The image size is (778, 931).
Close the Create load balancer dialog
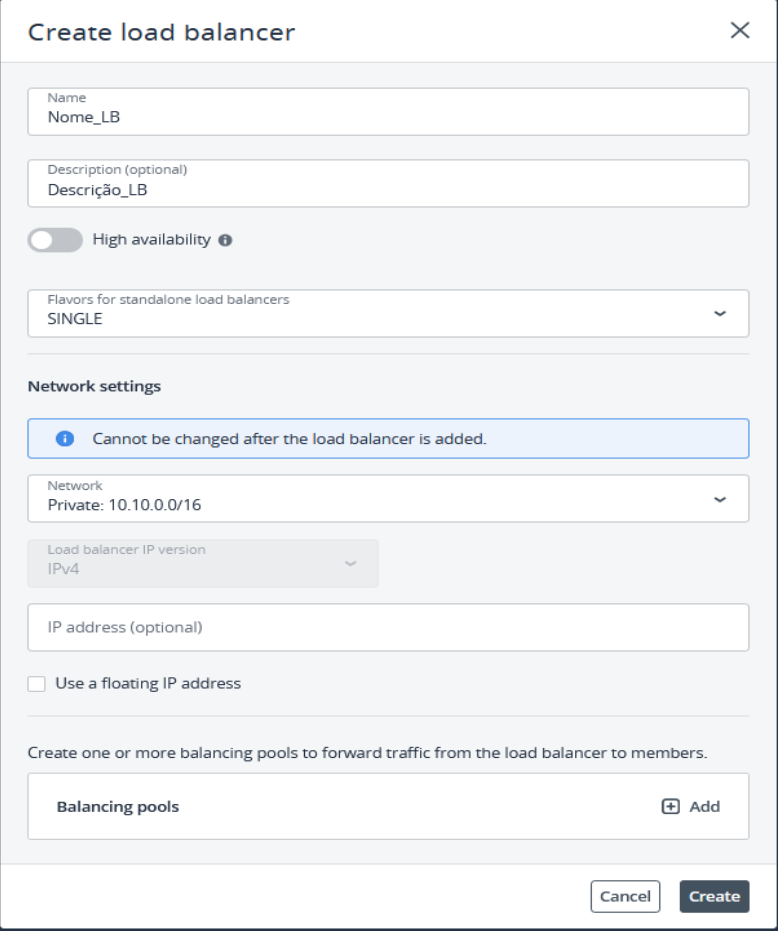click(x=739, y=30)
